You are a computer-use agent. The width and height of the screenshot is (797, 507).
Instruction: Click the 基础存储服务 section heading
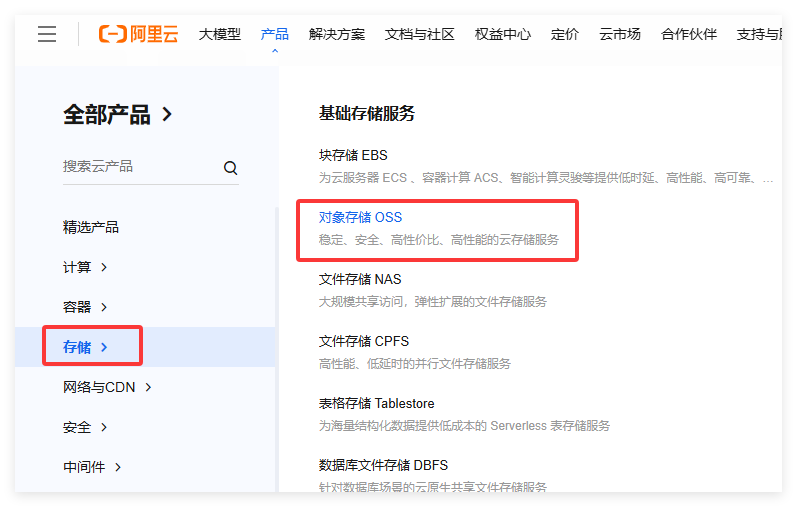[x=366, y=113]
